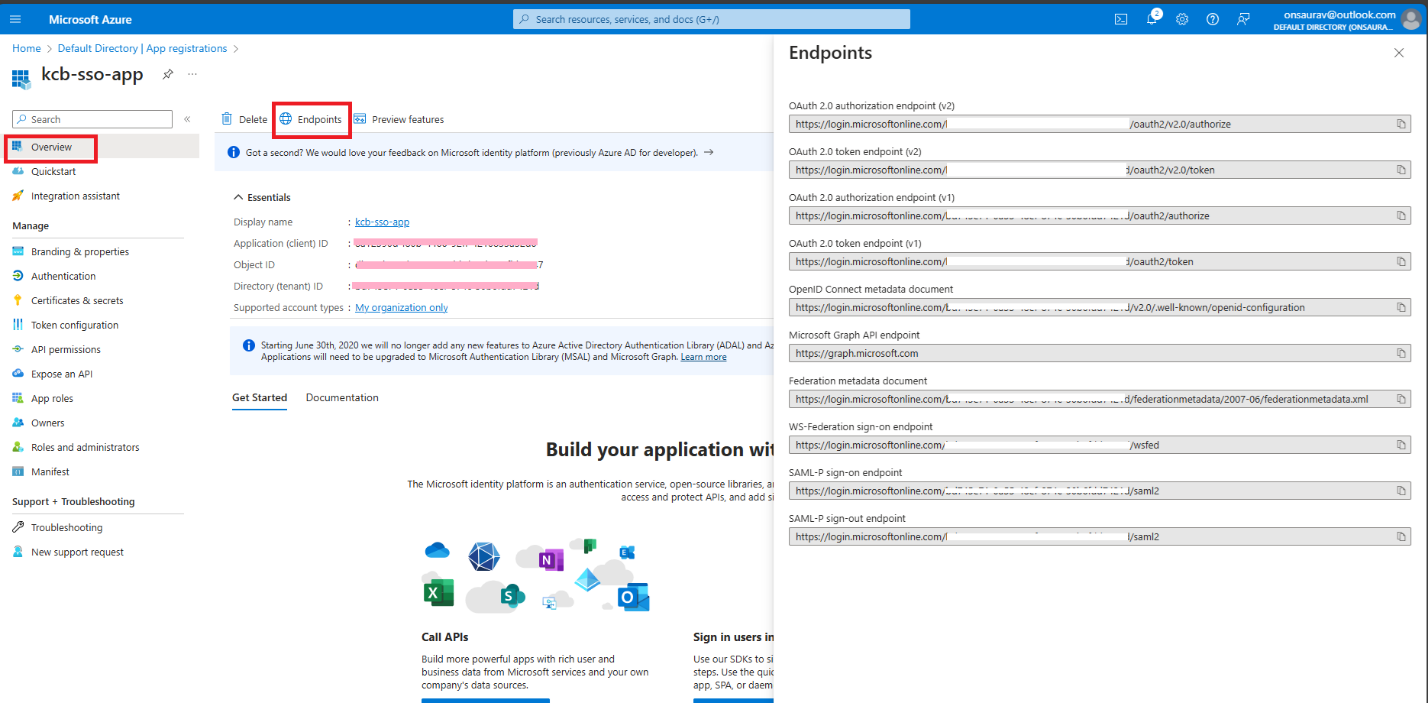Open the notifications bell
Screen dimensions: 1428x703
pos(1152,19)
